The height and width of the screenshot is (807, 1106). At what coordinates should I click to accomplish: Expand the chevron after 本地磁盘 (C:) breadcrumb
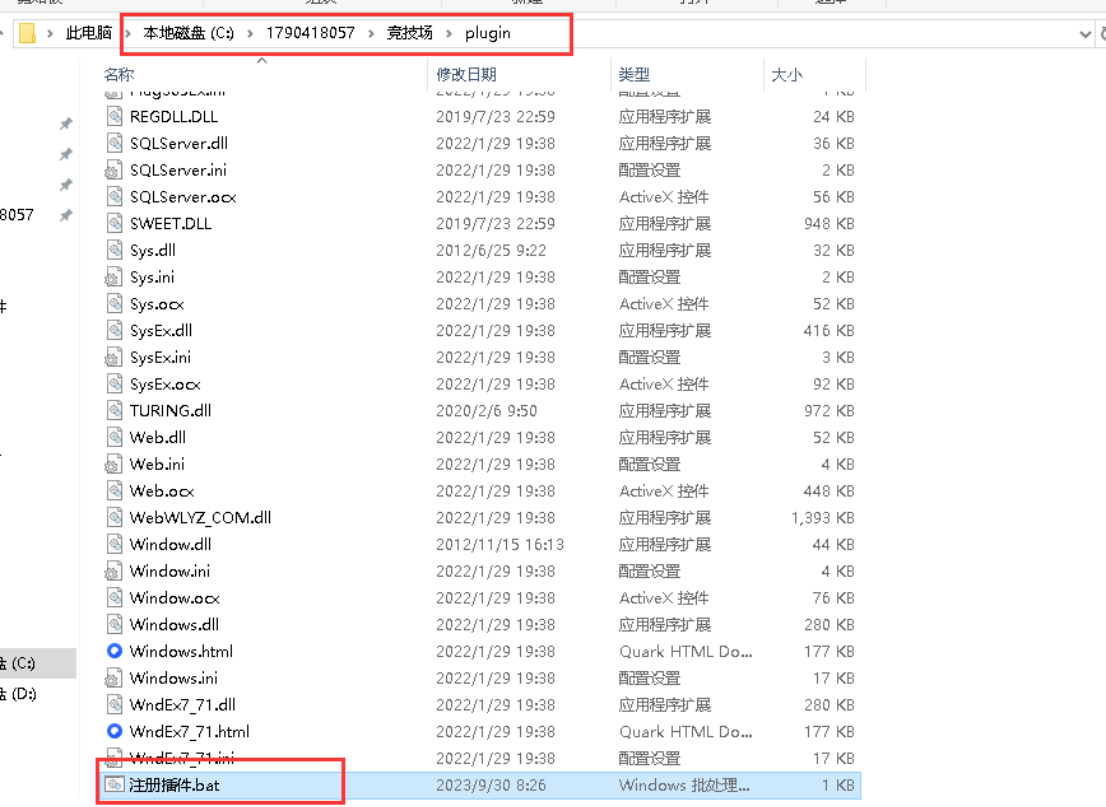tap(250, 33)
